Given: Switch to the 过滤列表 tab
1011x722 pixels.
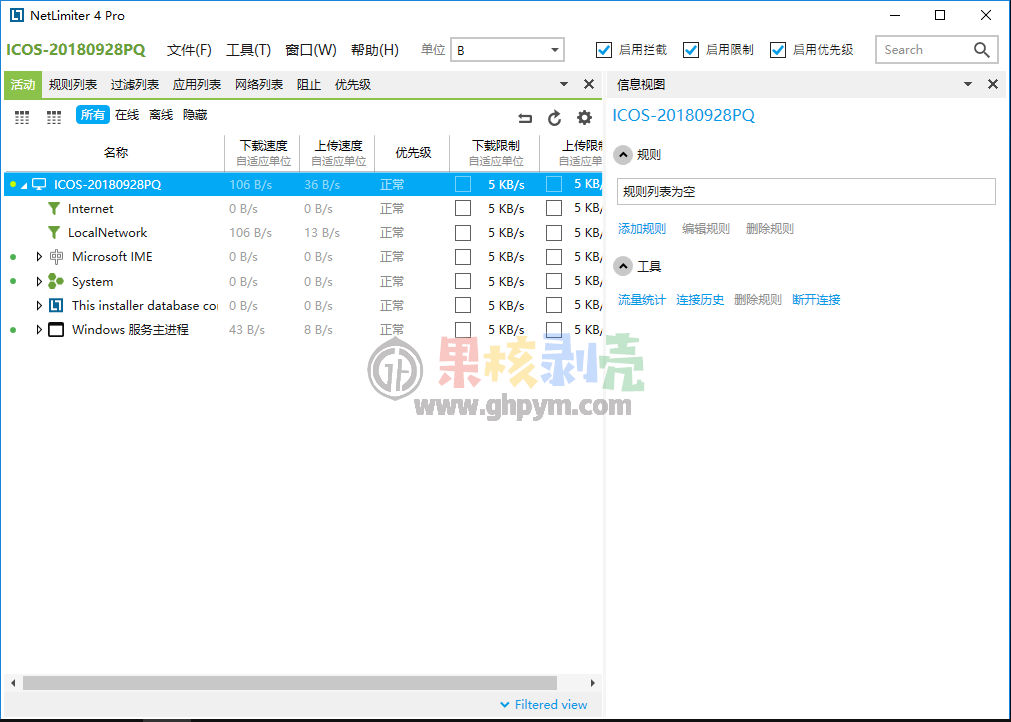Looking at the screenshot, I should coord(135,84).
